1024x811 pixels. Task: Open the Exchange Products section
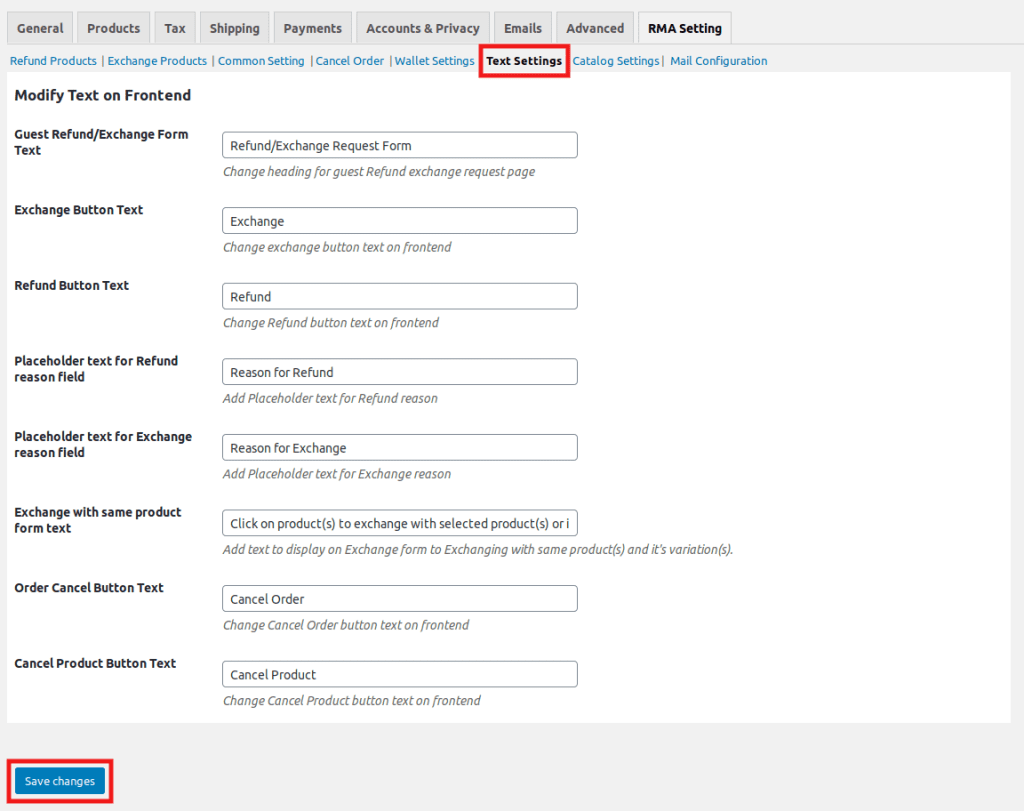click(x=156, y=60)
